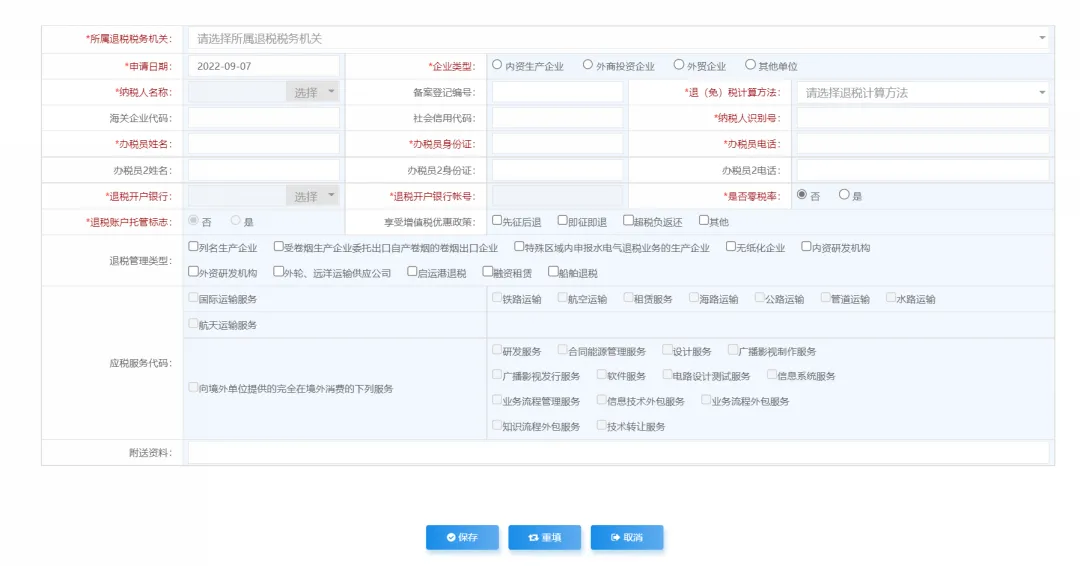Check the 融资租赁 checkbox

(488, 272)
